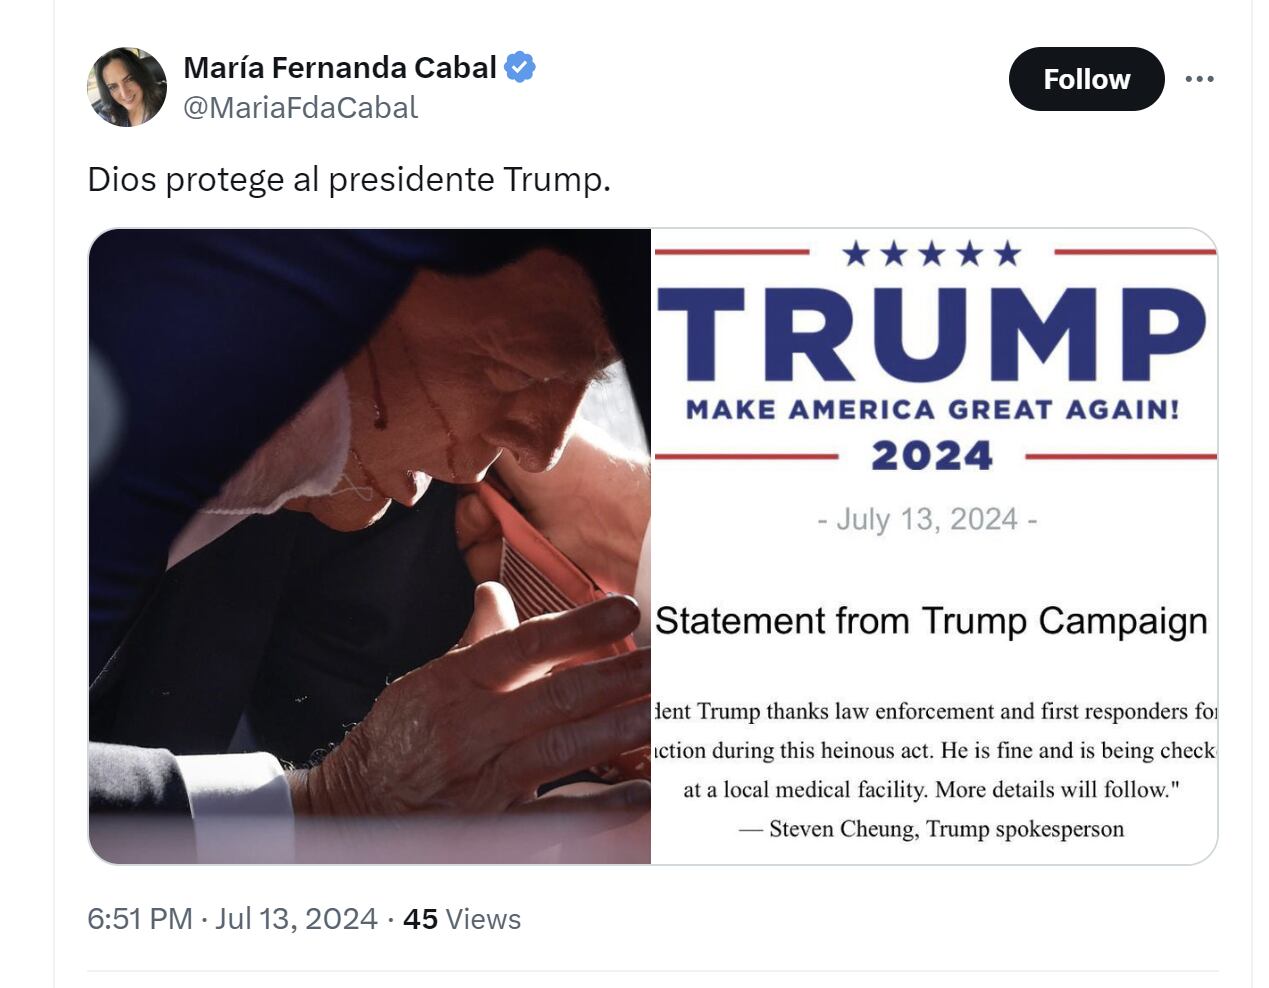Open María Fernanda Cabal's profile avatar
The image size is (1269, 988).
point(127,87)
